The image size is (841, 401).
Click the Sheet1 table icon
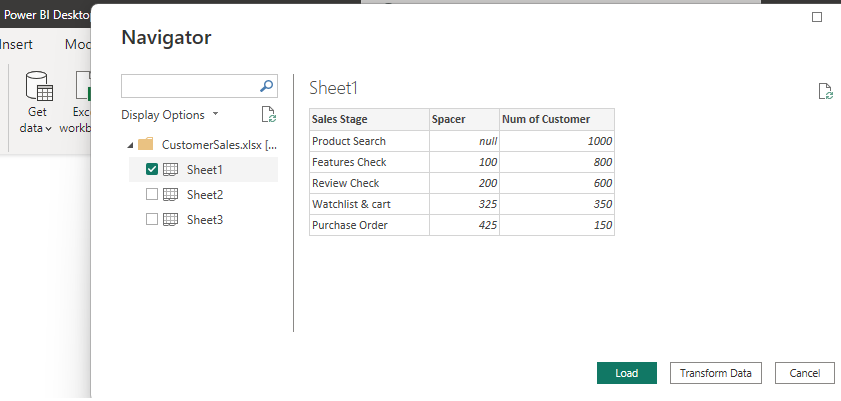pyautogui.click(x=170, y=170)
